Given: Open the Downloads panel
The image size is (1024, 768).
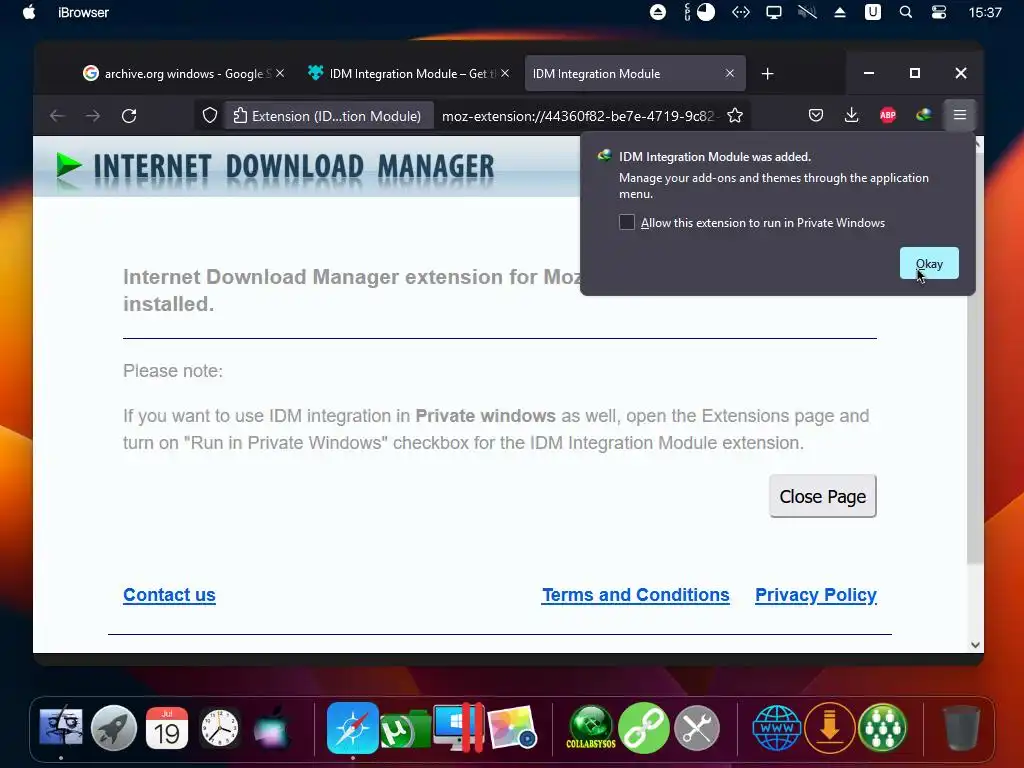Looking at the screenshot, I should [x=851, y=116].
